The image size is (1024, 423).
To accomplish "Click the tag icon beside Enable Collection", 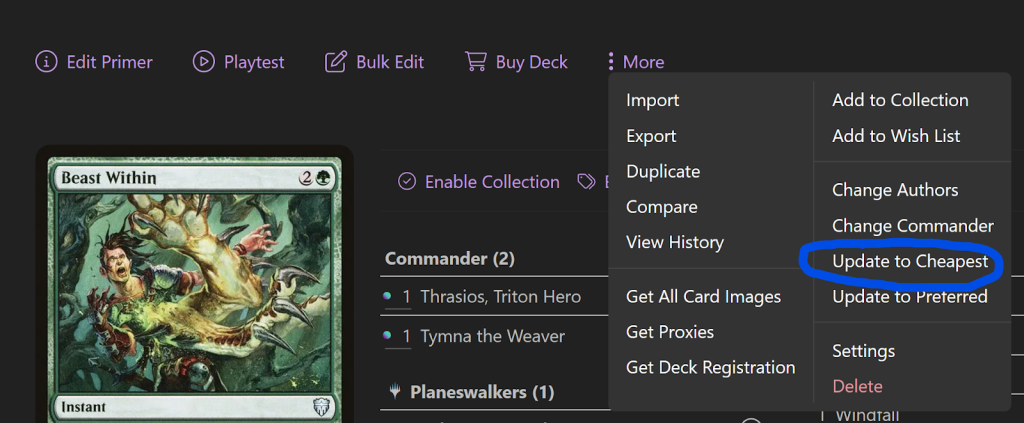I will [587, 182].
